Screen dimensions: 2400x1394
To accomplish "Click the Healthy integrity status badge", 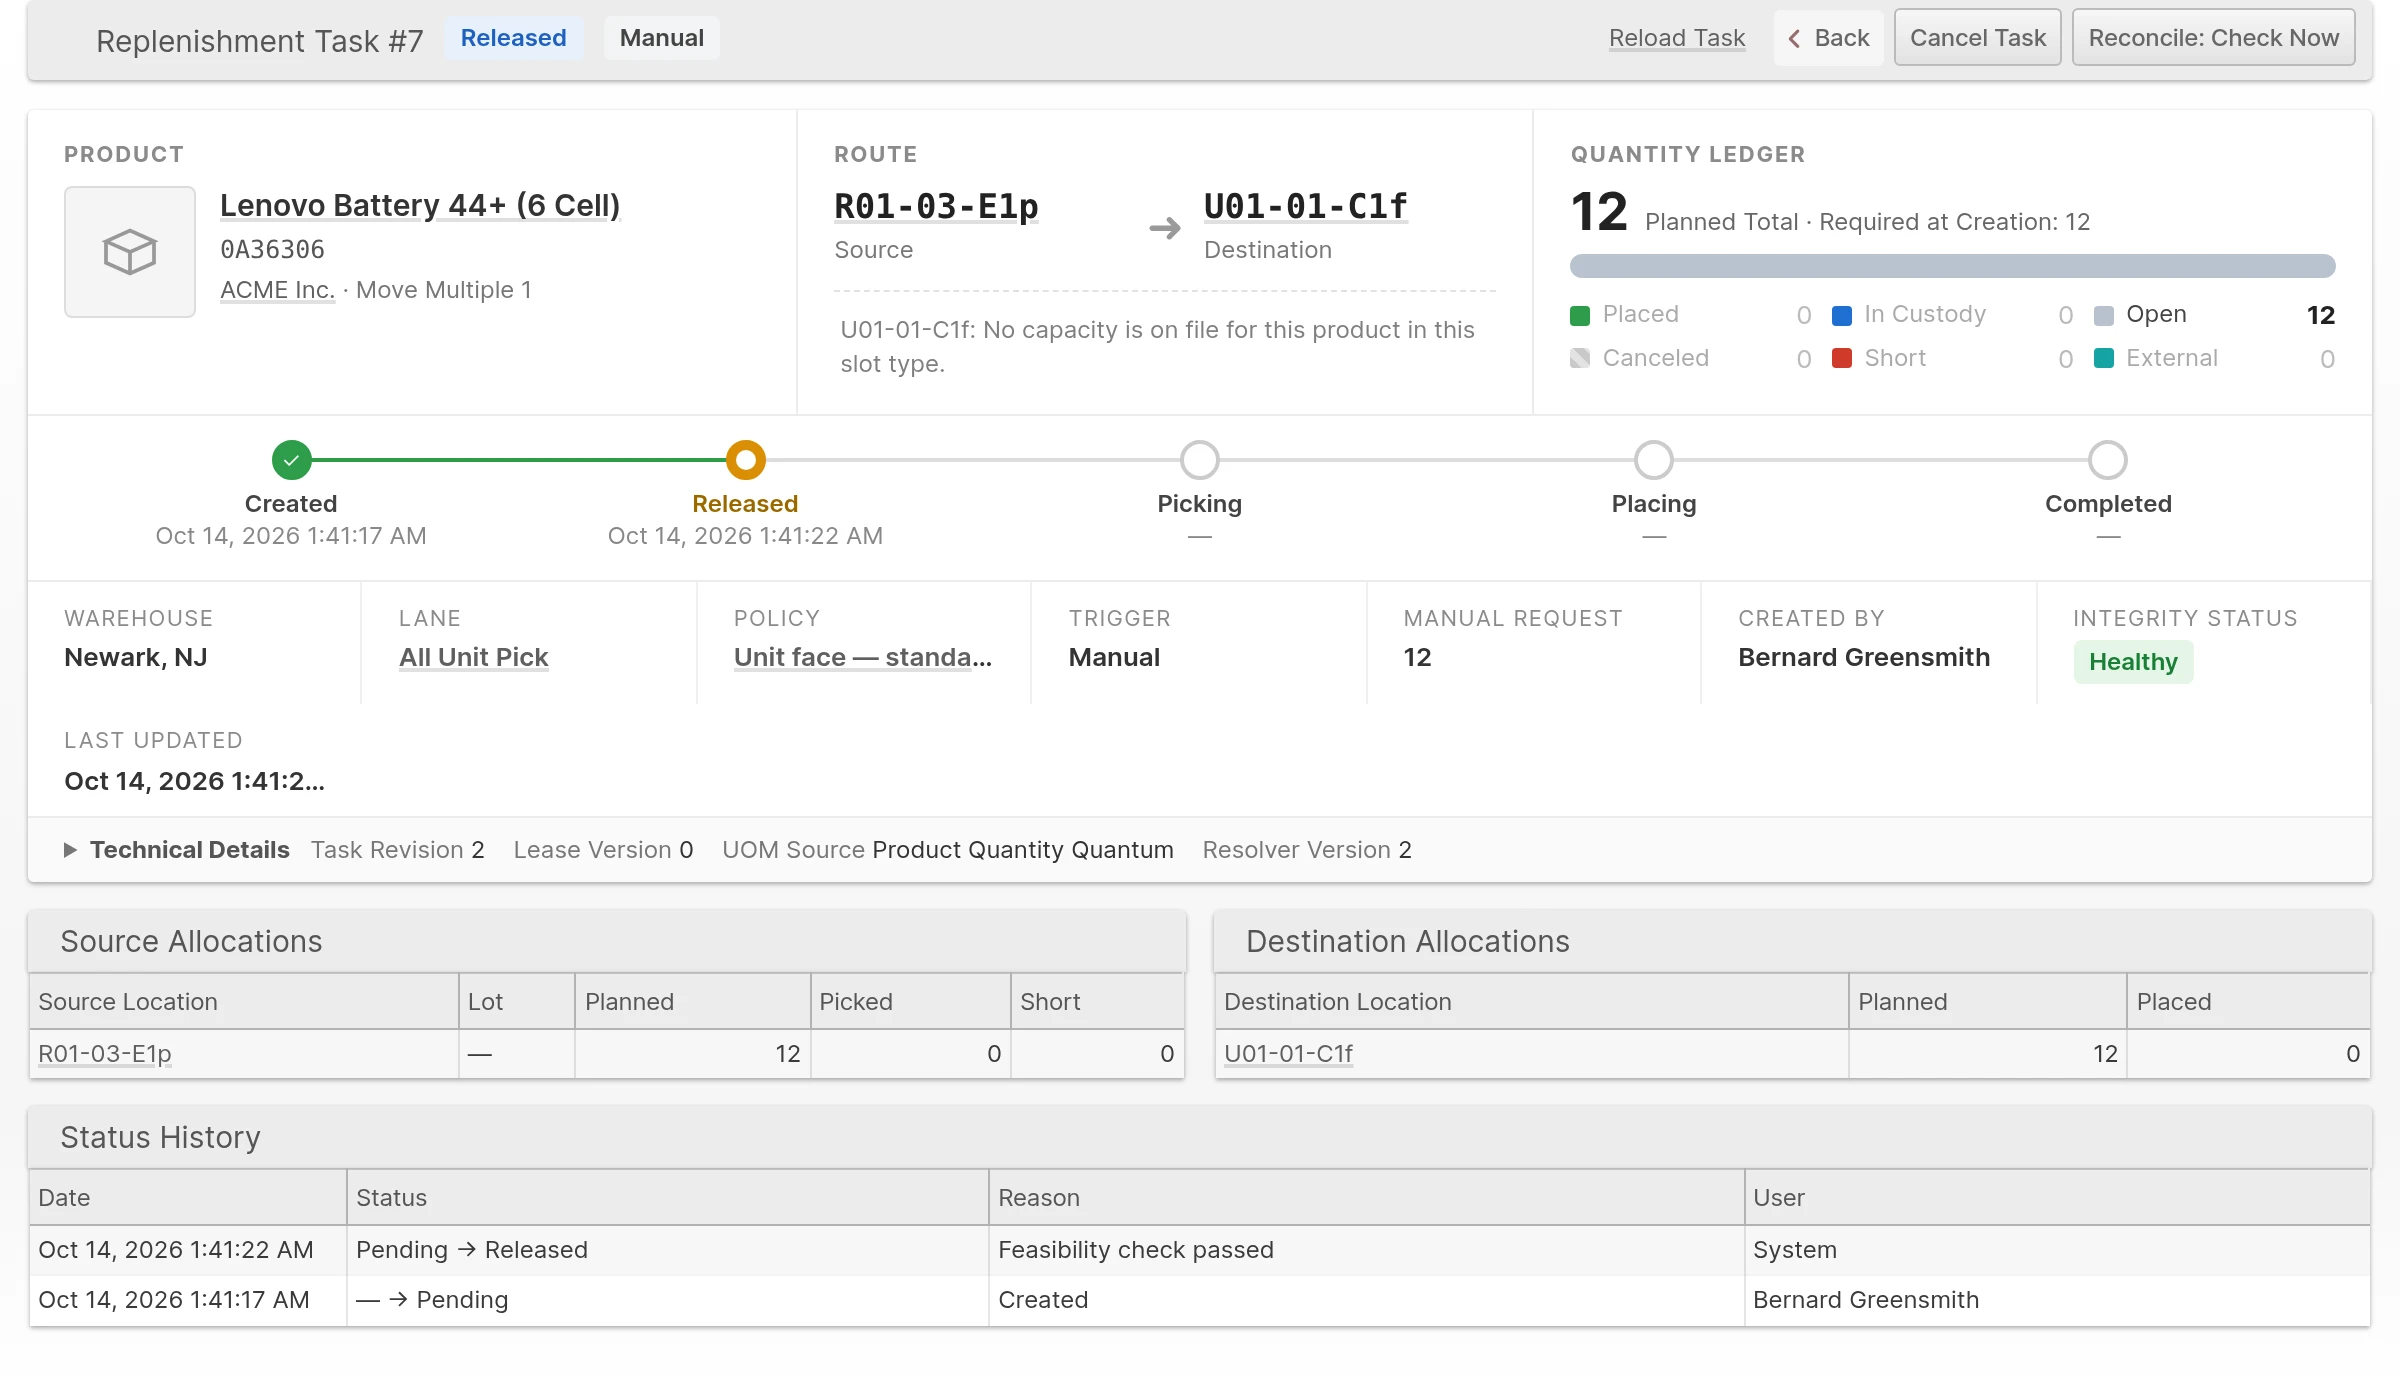I will point(2133,662).
